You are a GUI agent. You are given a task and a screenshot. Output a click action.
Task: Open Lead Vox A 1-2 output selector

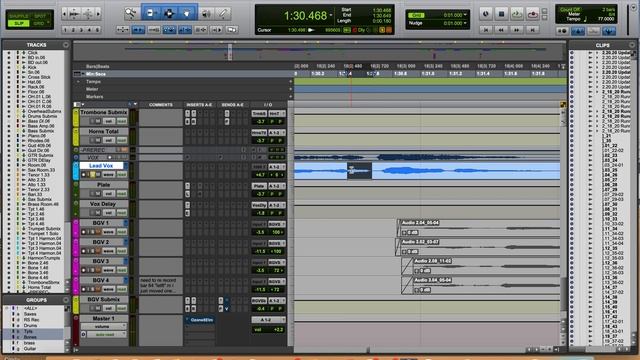pyautogui.click(x=277, y=167)
